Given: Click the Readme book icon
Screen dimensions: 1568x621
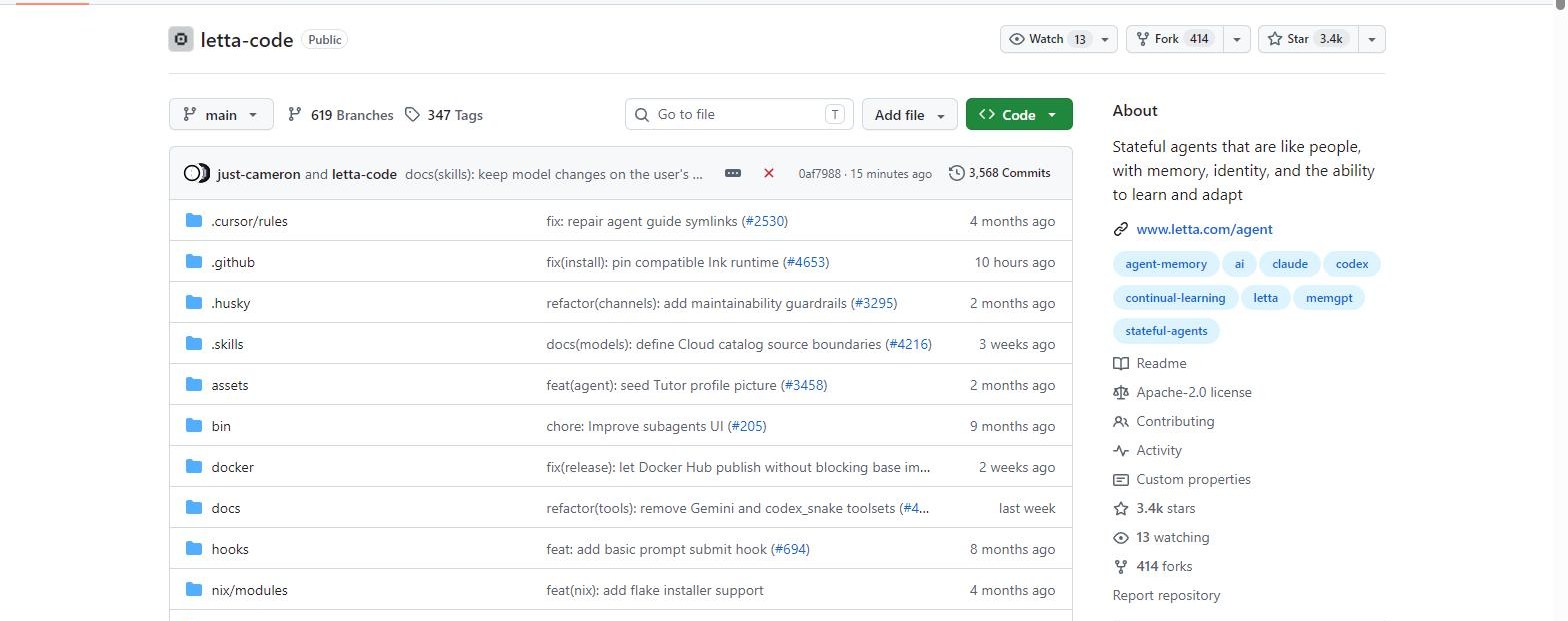Looking at the screenshot, I should 1121,363.
